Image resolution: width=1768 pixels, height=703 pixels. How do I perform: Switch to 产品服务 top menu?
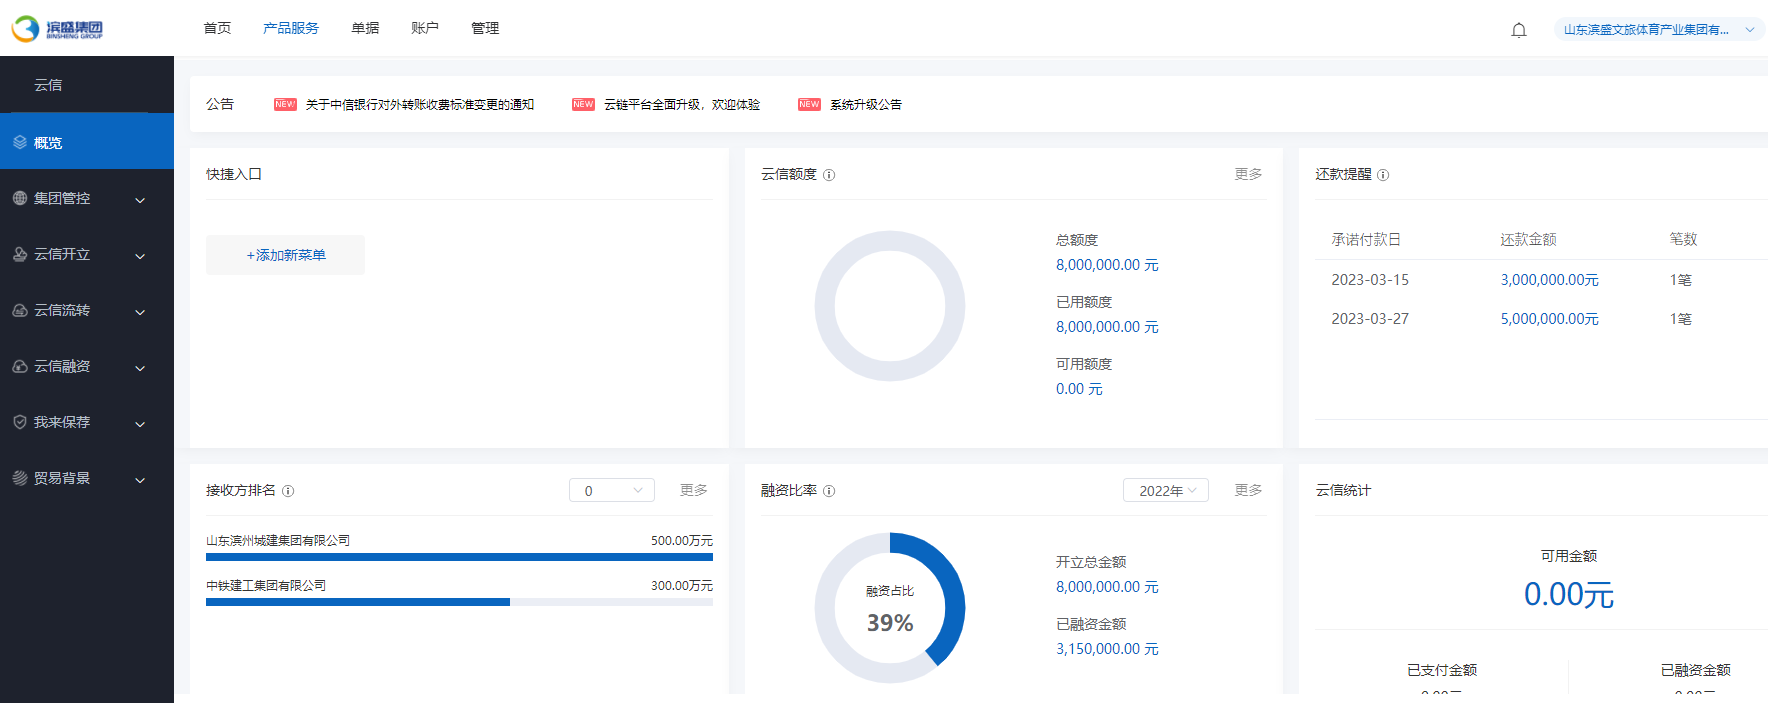pyautogui.click(x=290, y=28)
